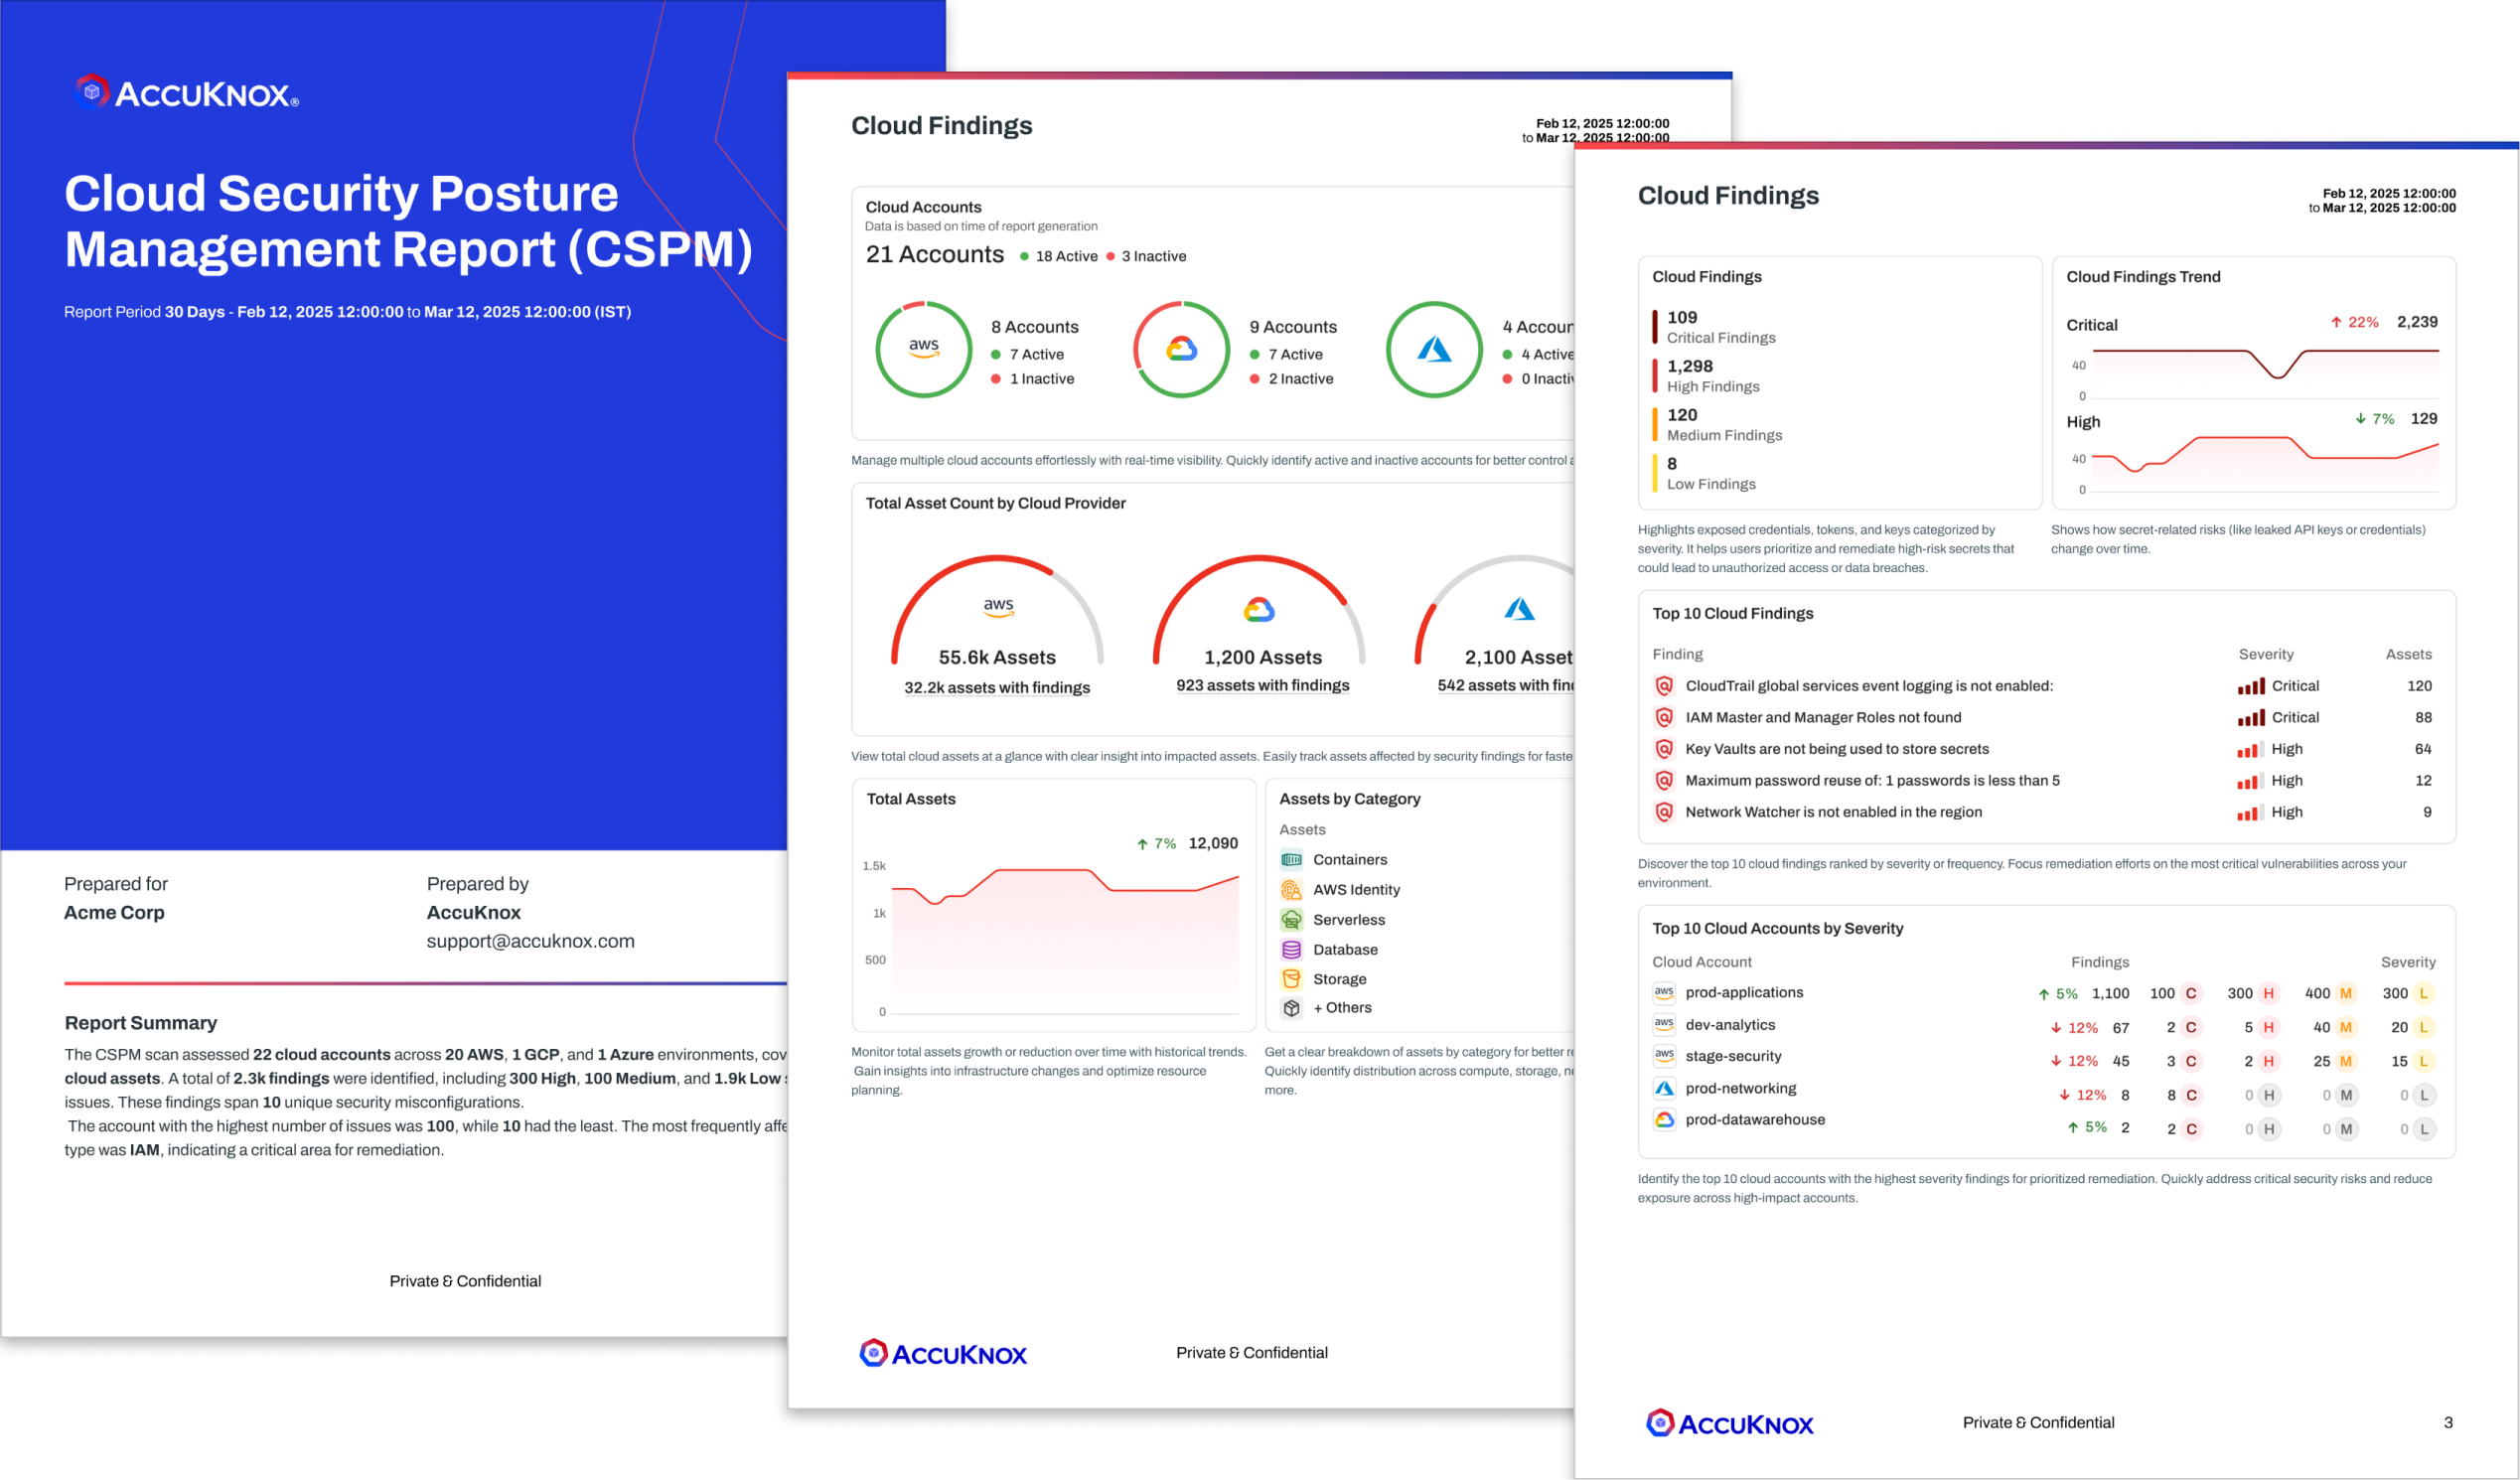The height and width of the screenshot is (1480, 2520).
Task: Click the shield icon beside CloudTrail logging finding
Action: (x=1663, y=686)
